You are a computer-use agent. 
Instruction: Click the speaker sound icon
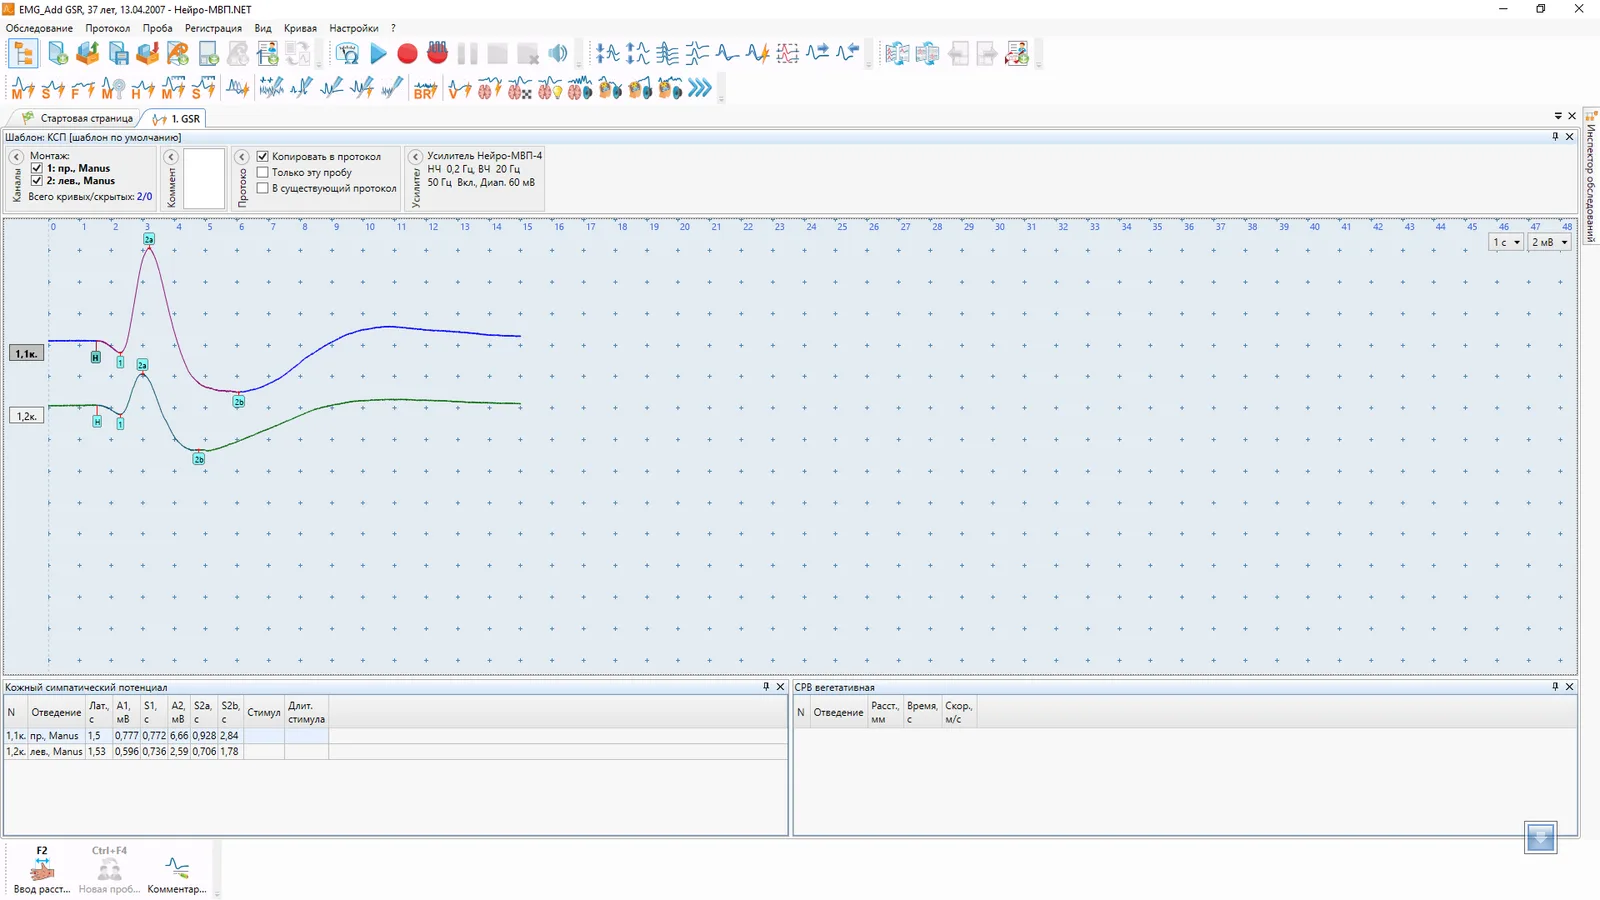pyautogui.click(x=558, y=54)
